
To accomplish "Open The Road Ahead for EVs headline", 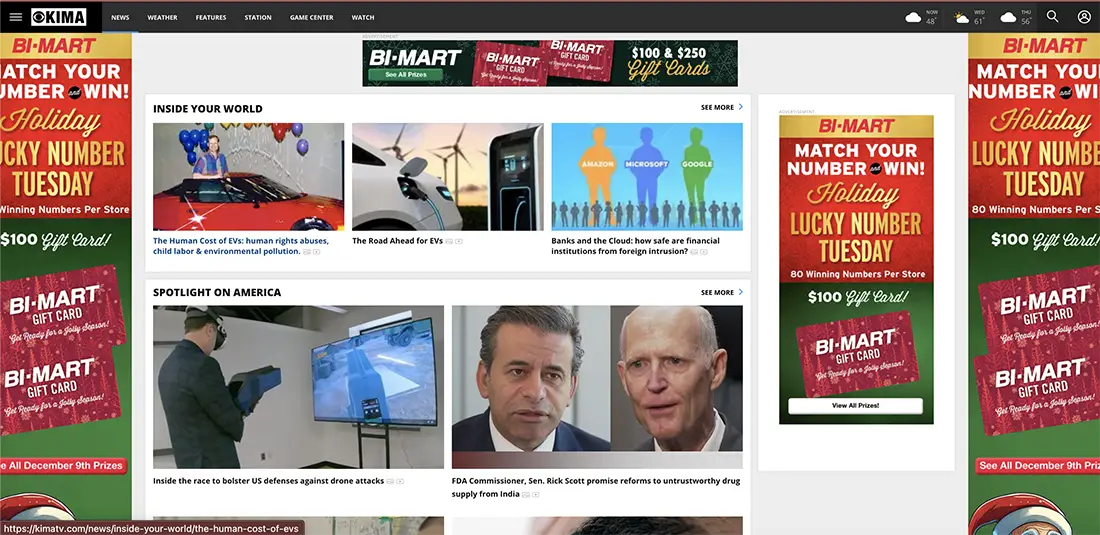I will pos(397,241).
